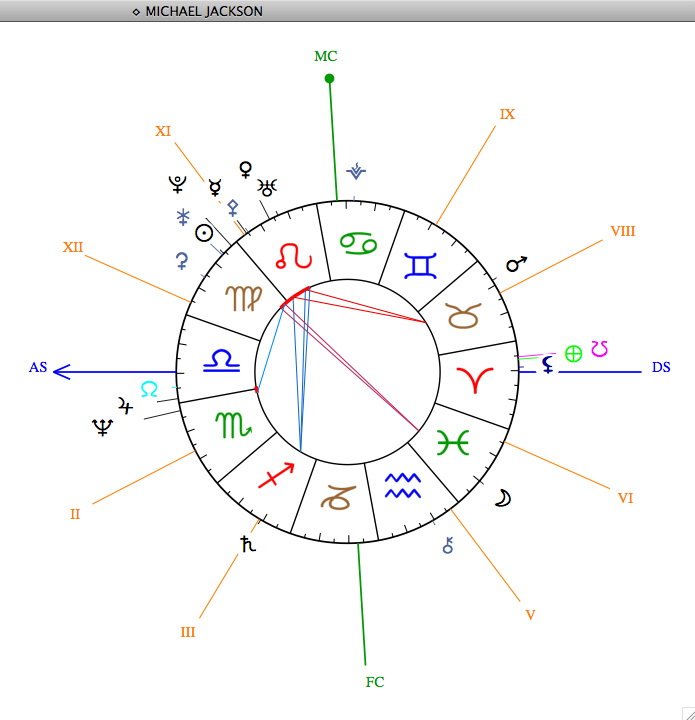Select the Gemini sign in the wheel

[420, 266]
